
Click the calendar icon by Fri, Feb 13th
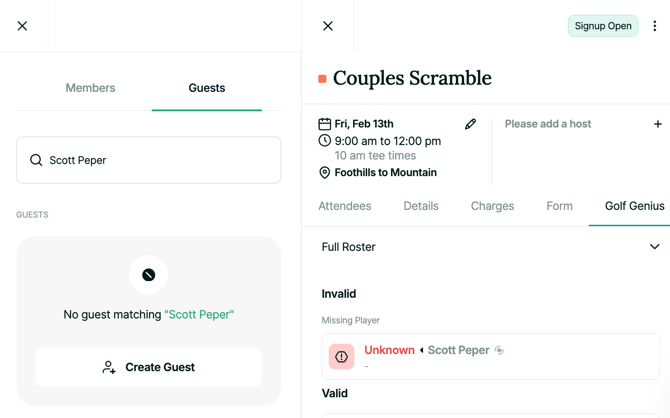(325, 124)
